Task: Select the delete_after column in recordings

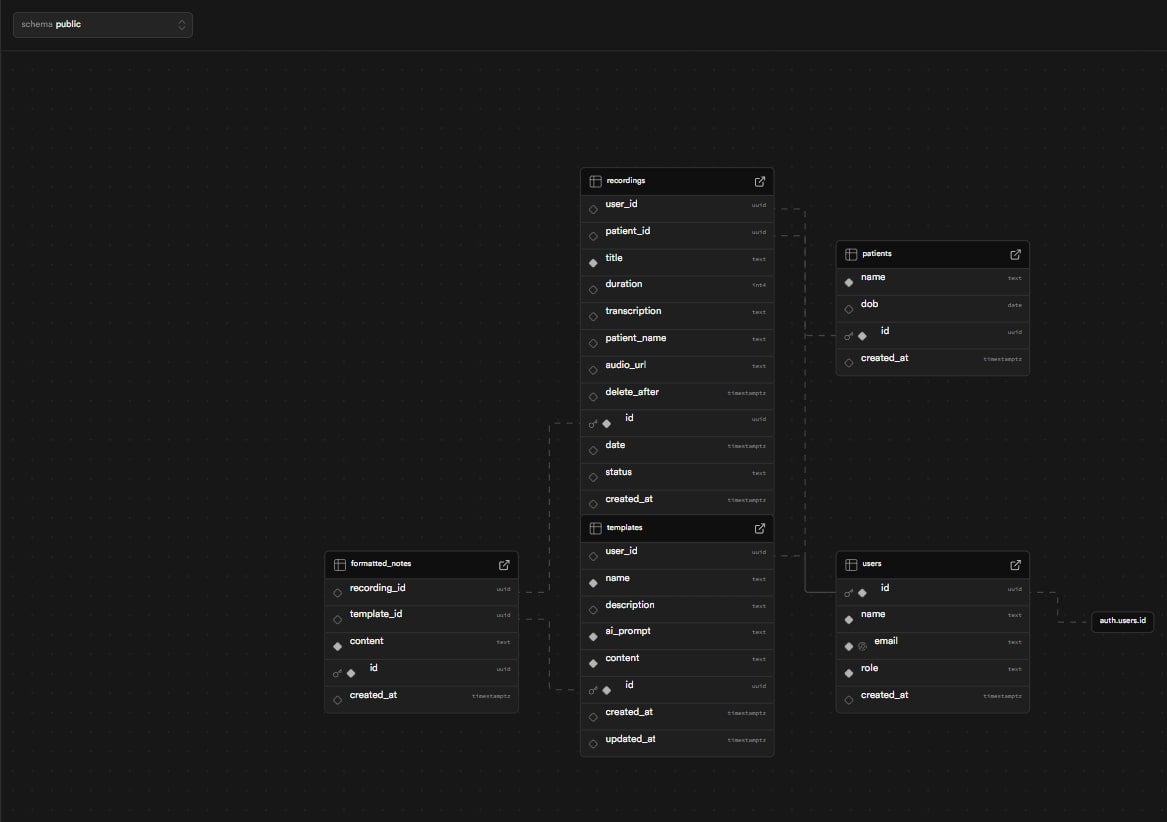Action: [632, 392]
